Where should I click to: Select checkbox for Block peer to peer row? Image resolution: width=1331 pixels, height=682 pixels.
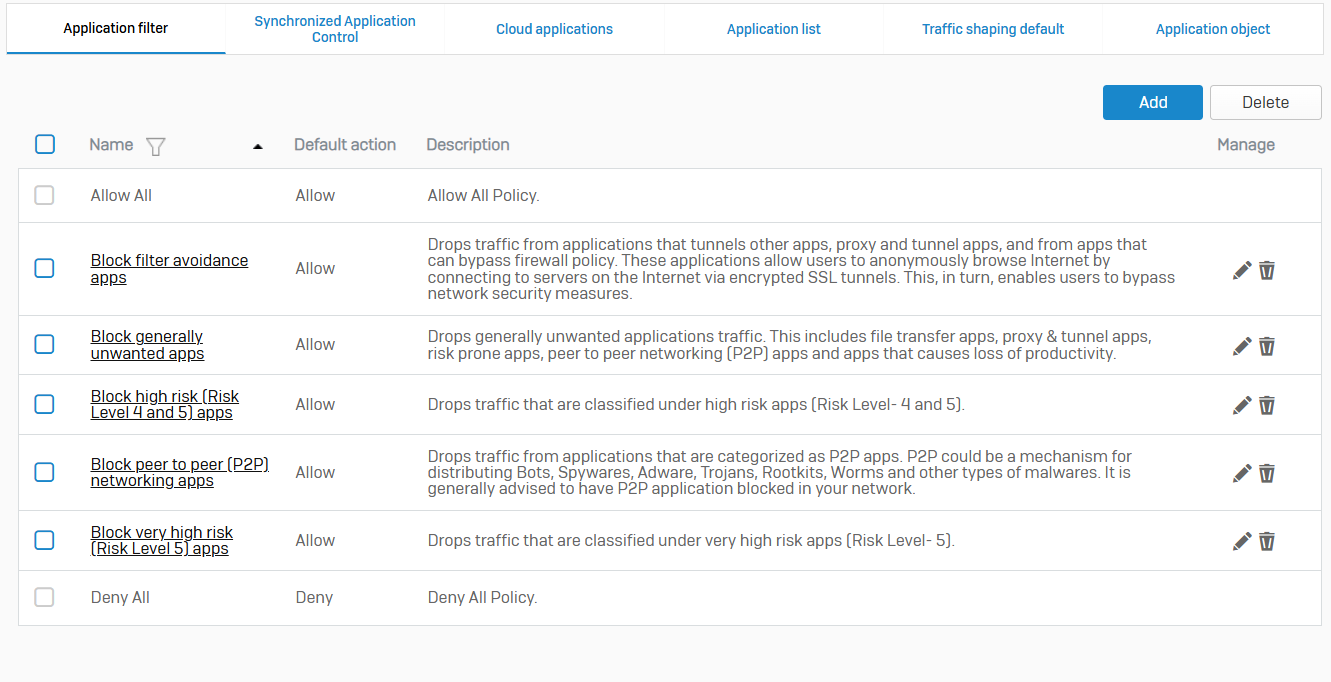click(45, 472)
